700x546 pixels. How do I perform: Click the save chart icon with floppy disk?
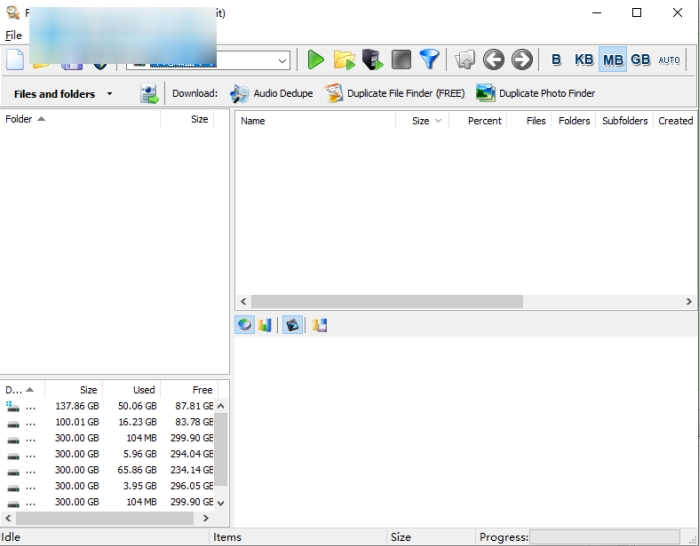320,325
